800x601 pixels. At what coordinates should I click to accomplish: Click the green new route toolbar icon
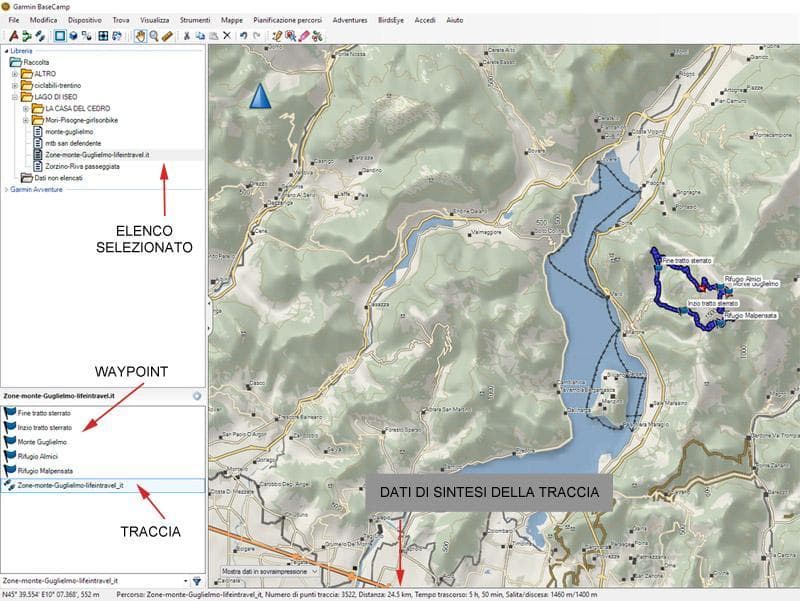click(27, 36)
